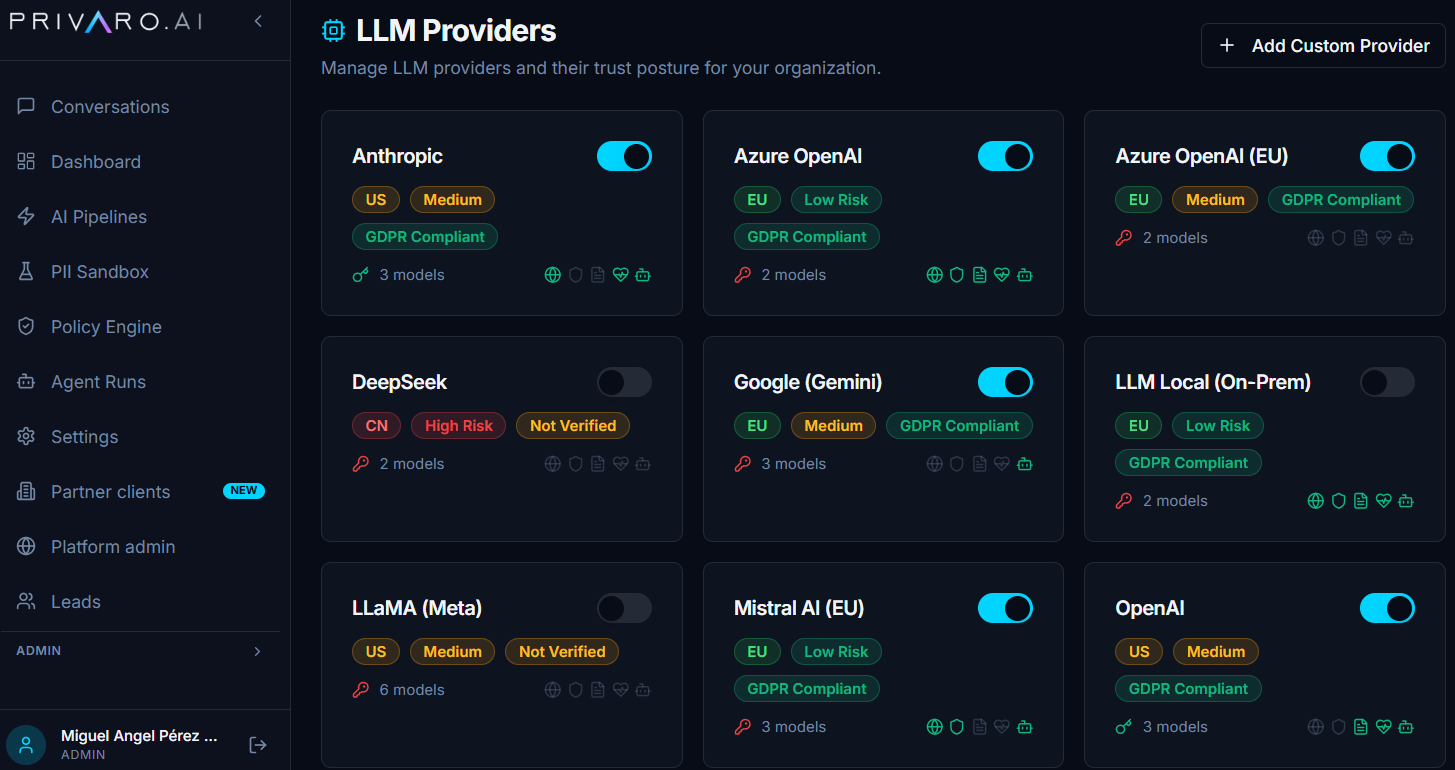Click the Agent Runs robot icon in the sidebar
This screenshot has width=1455, height=770.
[26, 382]
